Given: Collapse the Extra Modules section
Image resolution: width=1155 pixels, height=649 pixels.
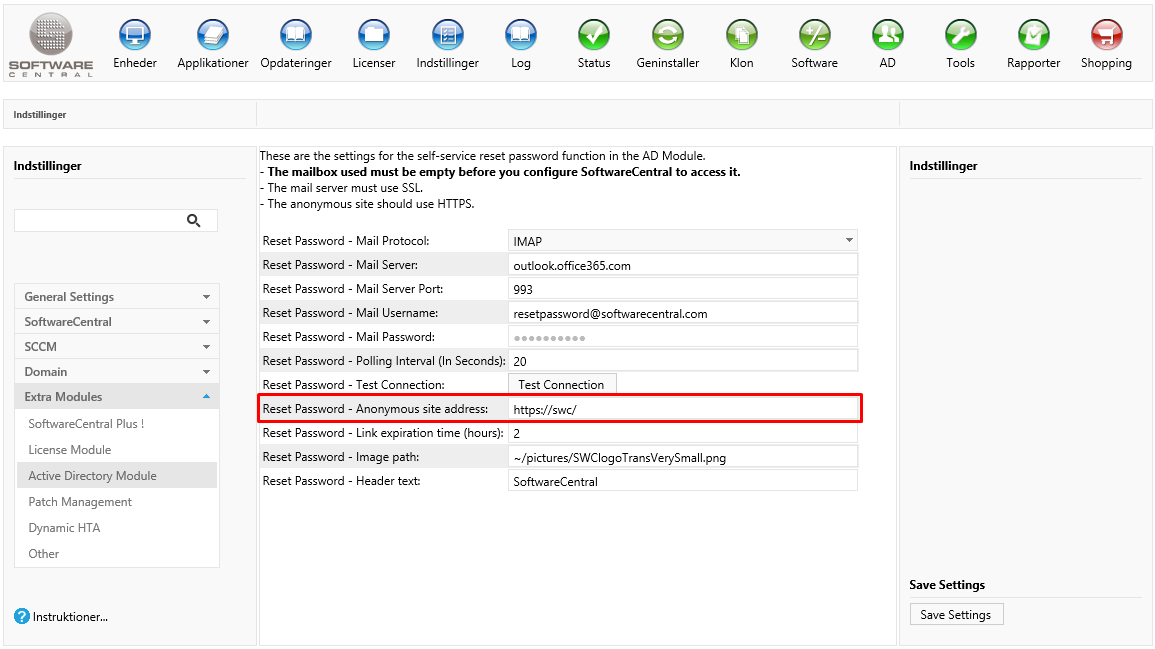Looking at the screenshot, I should click(x=117, y=397).
